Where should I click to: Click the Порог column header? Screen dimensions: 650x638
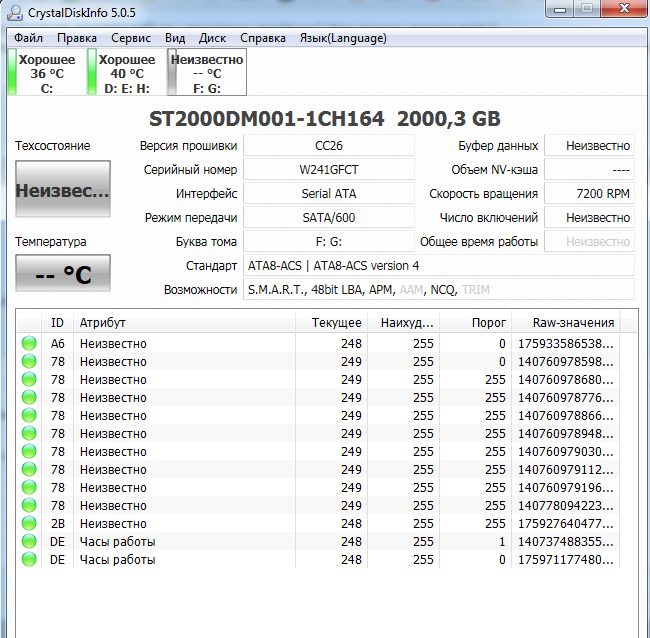475,323
